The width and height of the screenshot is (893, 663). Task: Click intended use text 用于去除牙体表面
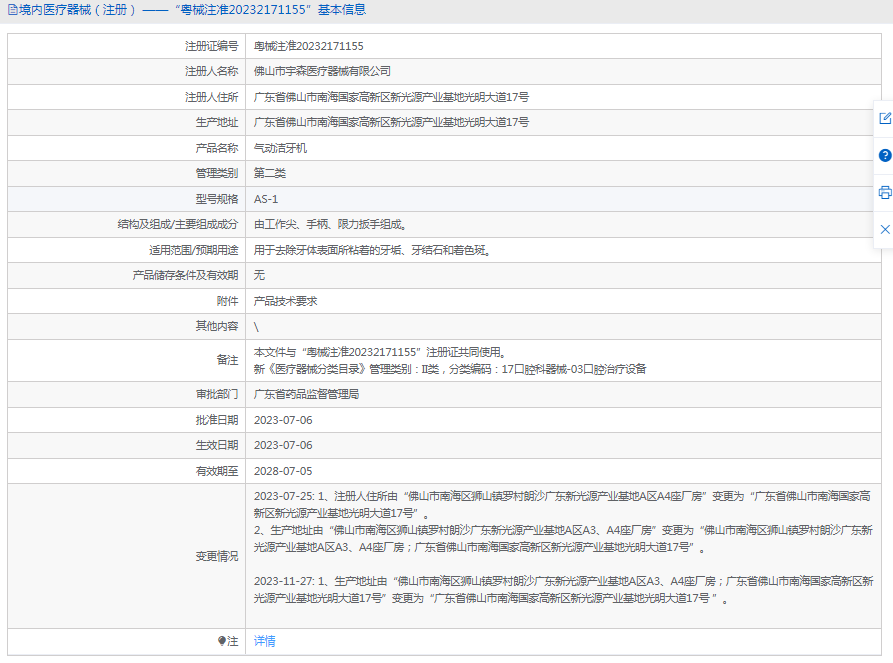click(x=372, y=250)
